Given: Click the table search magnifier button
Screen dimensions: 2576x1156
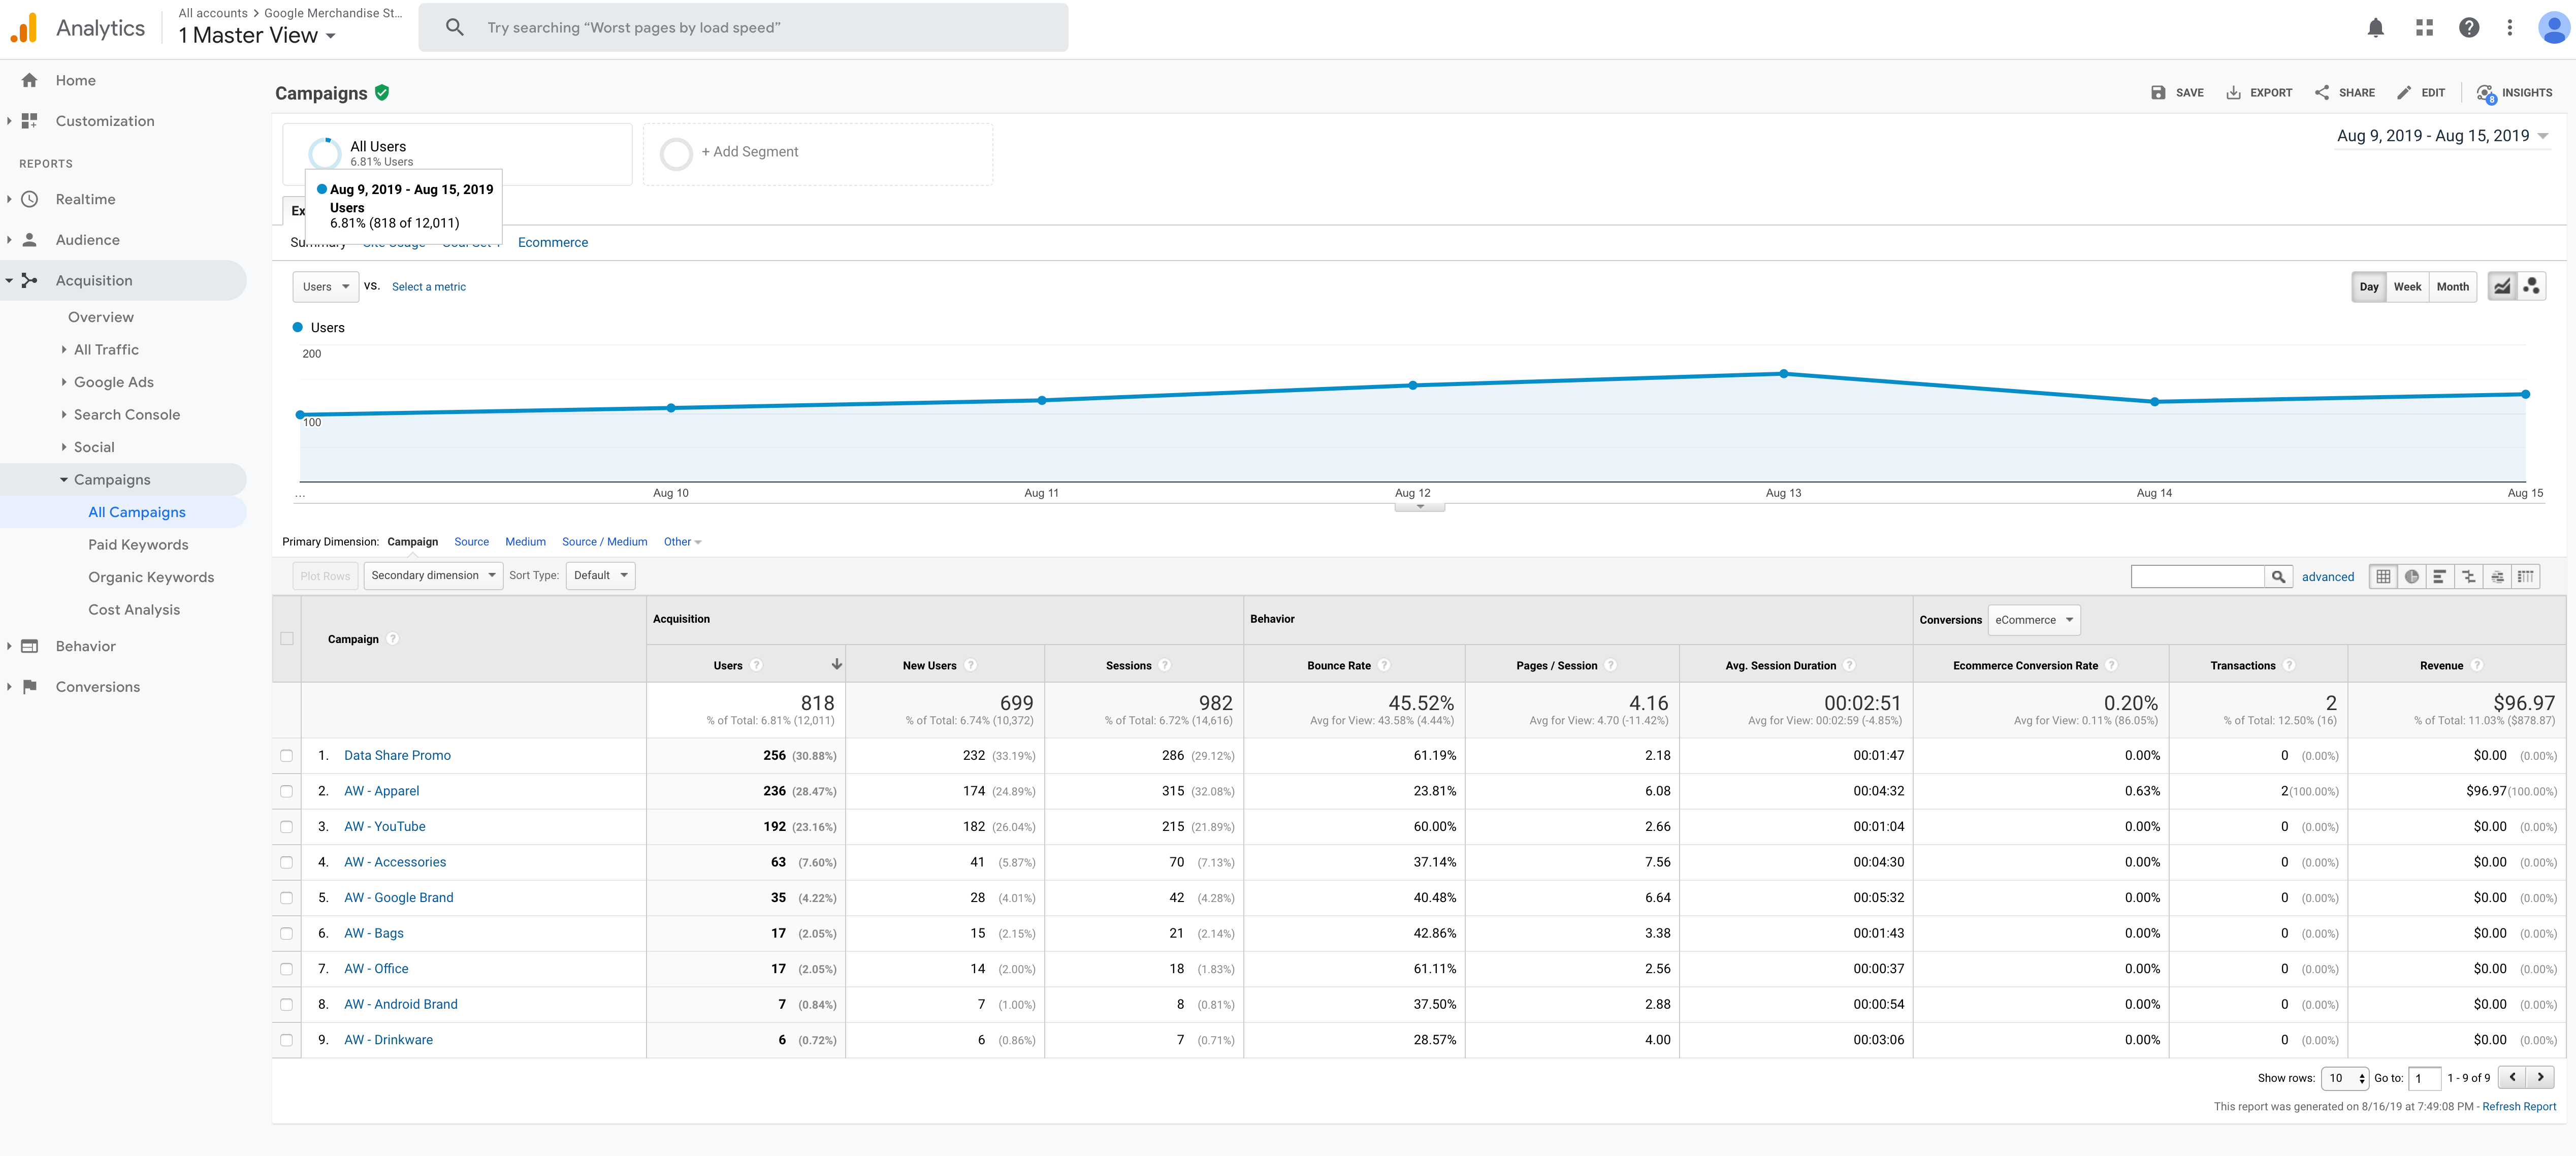Looking at the screenshot, I should pyautogui.click(x=2278, y=577).
